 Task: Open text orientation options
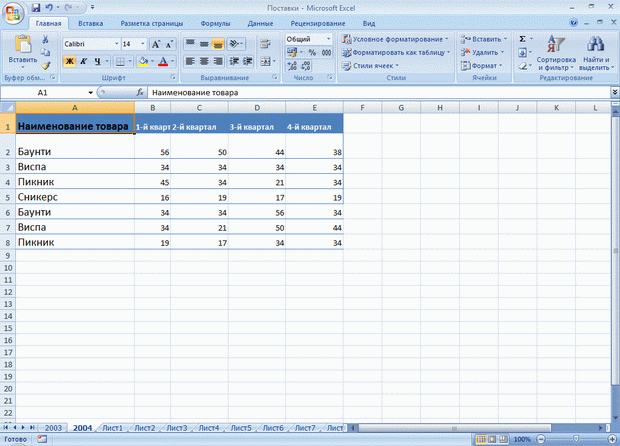[x=236, y=43]
